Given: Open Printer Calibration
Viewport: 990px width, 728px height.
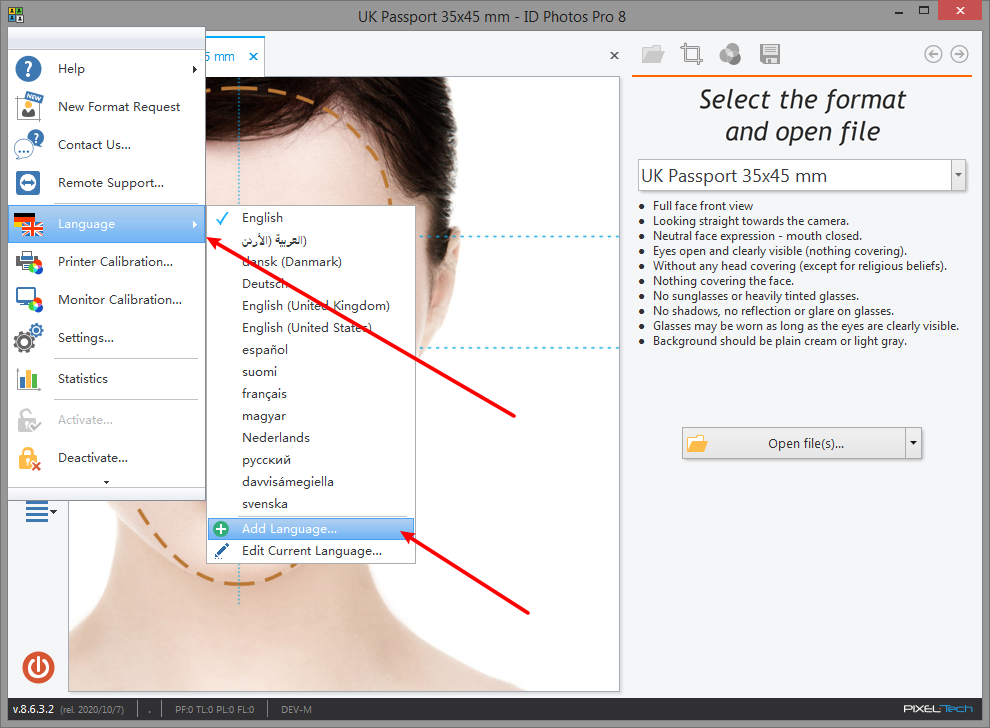Looking at the screenshot, I should [x=107, y=262].
